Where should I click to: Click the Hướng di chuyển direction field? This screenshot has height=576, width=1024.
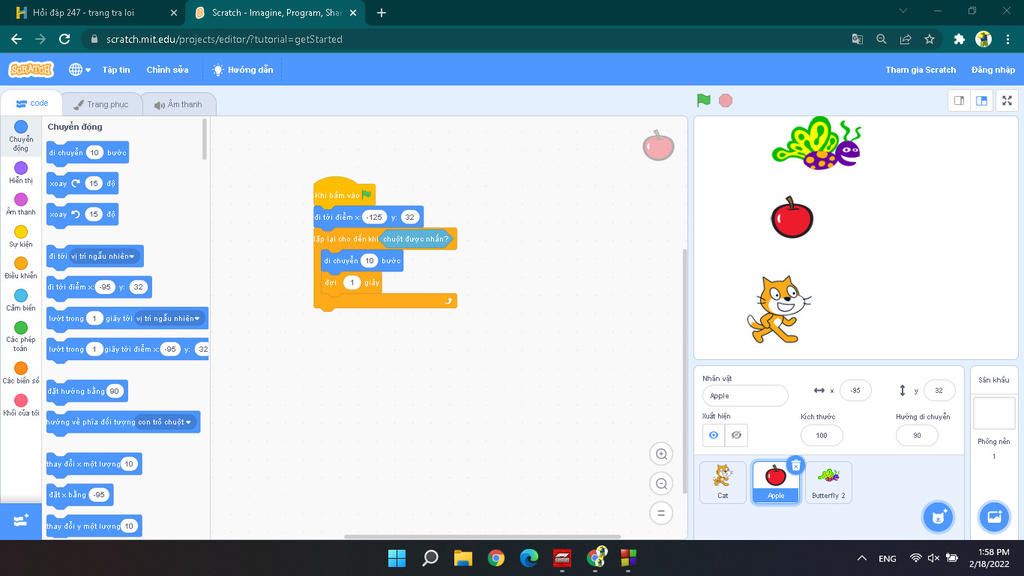tap(916, 435)
